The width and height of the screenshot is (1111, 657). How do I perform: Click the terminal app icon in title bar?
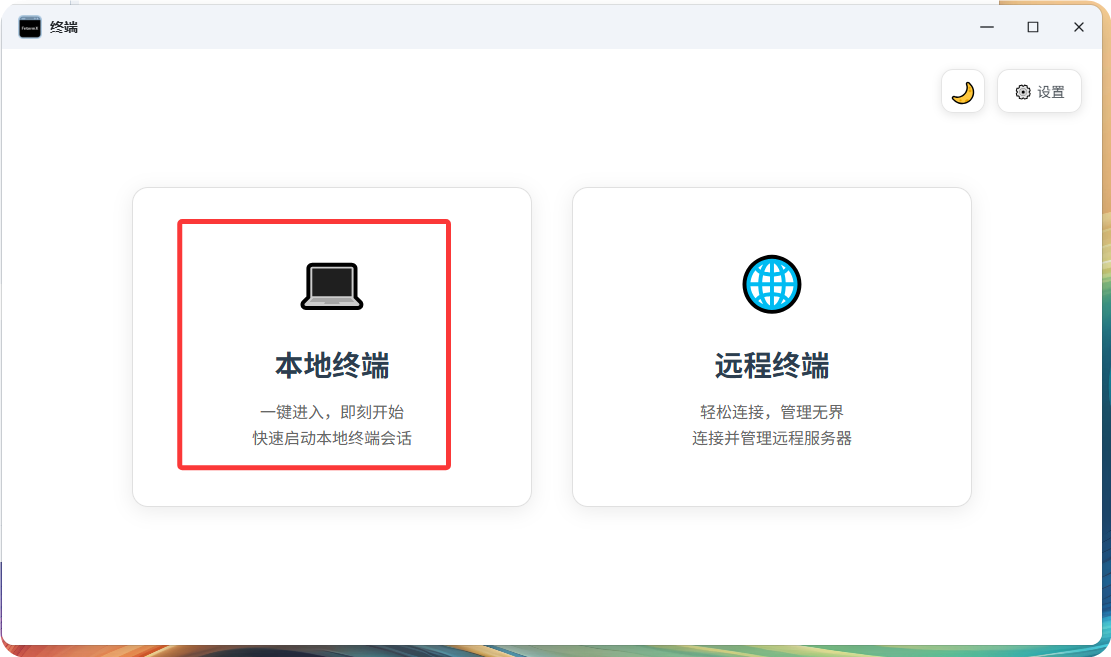(30, 27)
